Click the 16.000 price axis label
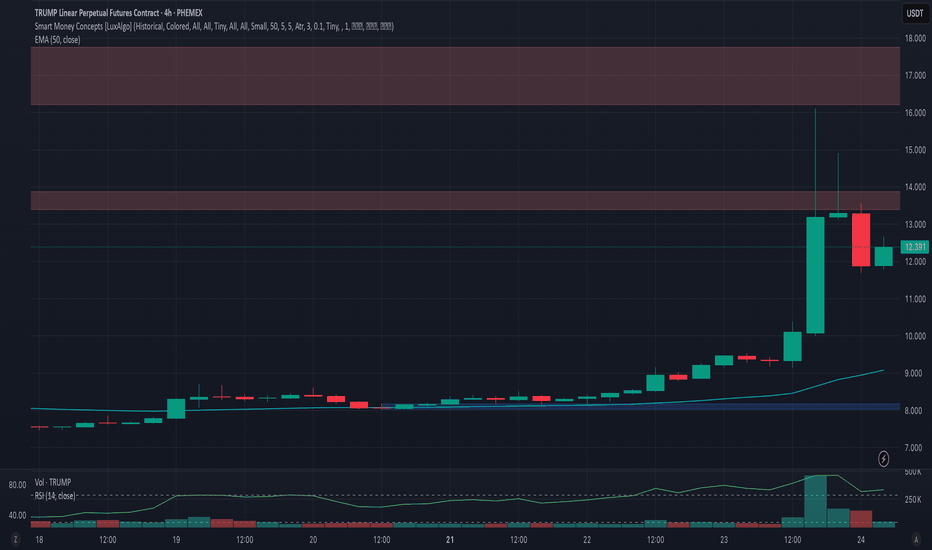Image resolution: width=932 pixels, height=550 pixels. [x=915, y=112]
